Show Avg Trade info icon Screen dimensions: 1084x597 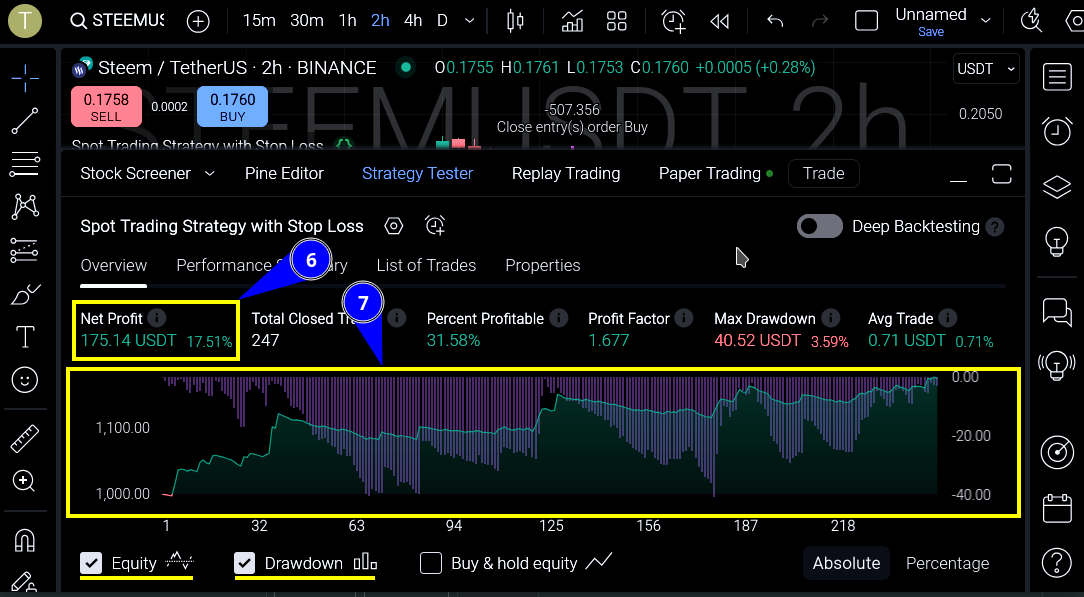948,319
